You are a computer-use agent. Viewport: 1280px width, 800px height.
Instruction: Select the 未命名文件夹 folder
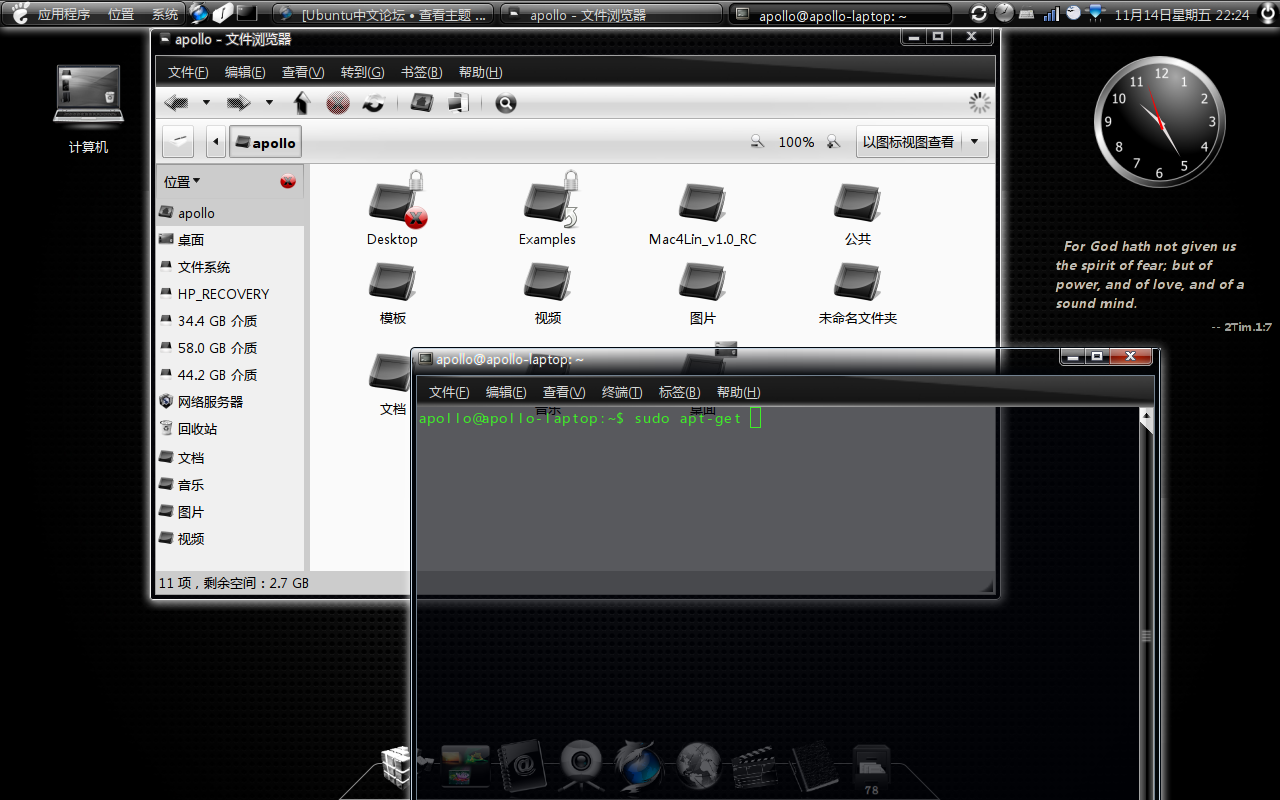click(858, 293)
